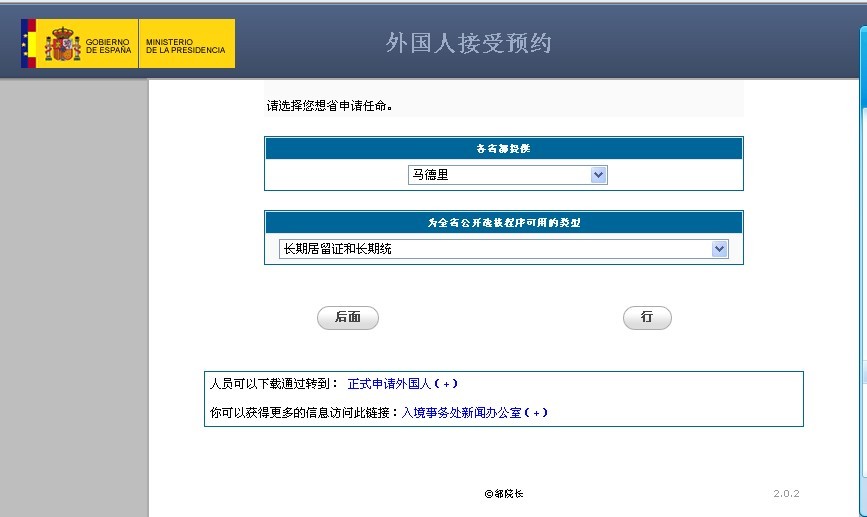Open the 入境事务处新闻办公室 (+) link
This screenshot has width=867, height=517.
coord(474,412)
